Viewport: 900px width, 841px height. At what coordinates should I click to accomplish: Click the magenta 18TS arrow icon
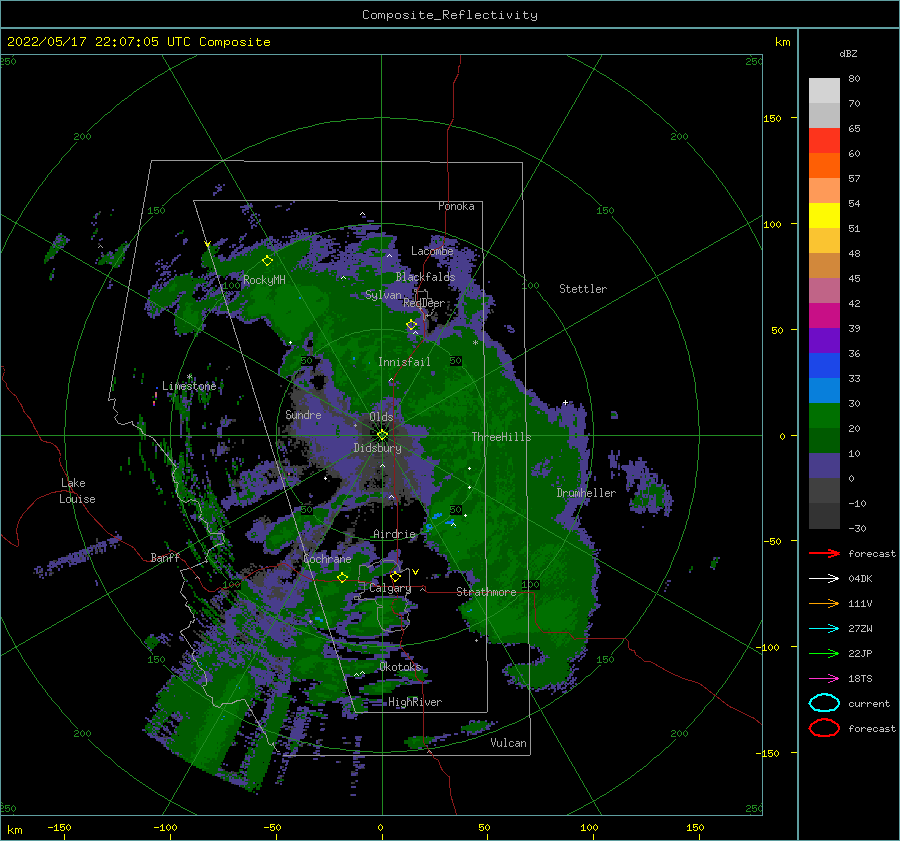click(824, 679)
